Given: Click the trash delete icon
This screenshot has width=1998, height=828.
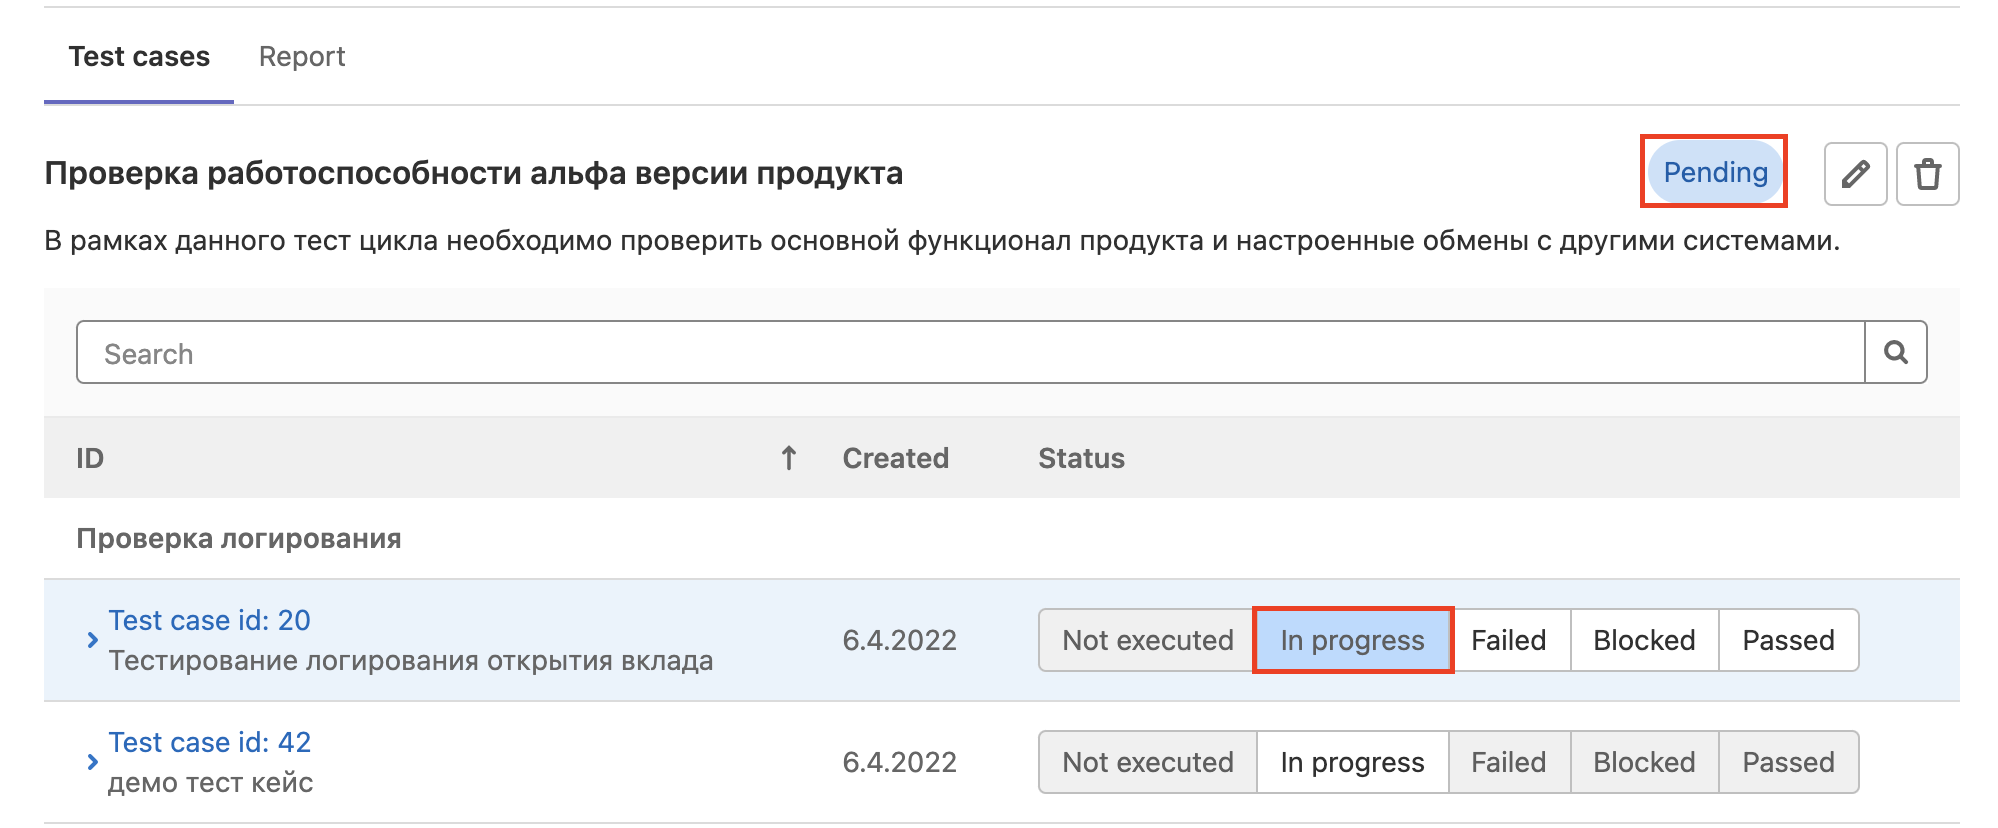Looking at the screenshot, I should coord(1927,174).
